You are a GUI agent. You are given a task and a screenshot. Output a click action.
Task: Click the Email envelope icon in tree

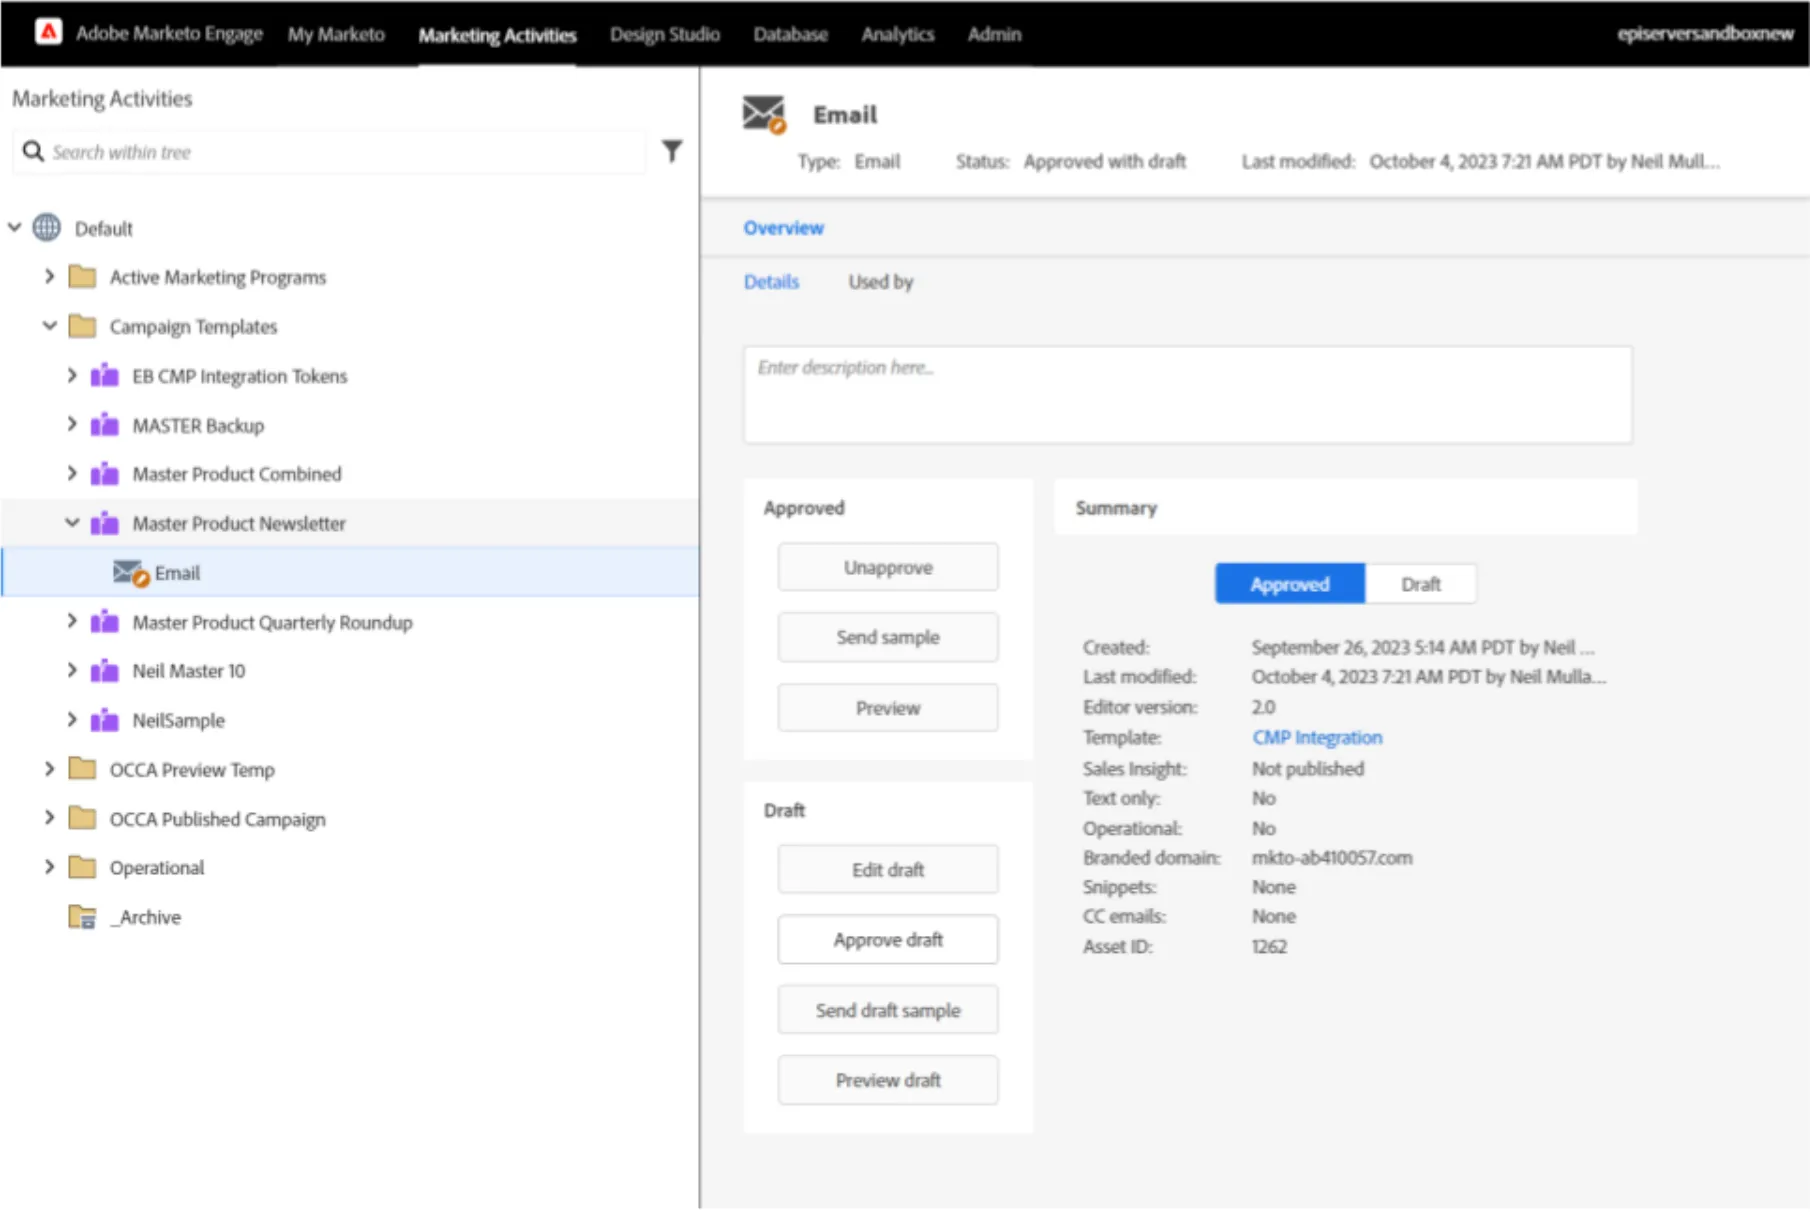coord(130,573)
